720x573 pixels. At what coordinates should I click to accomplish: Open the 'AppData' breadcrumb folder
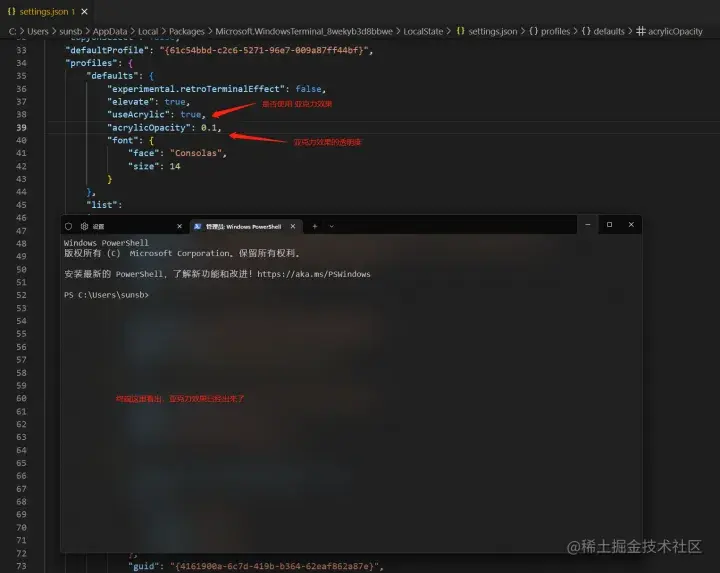(x=110, y=31)
